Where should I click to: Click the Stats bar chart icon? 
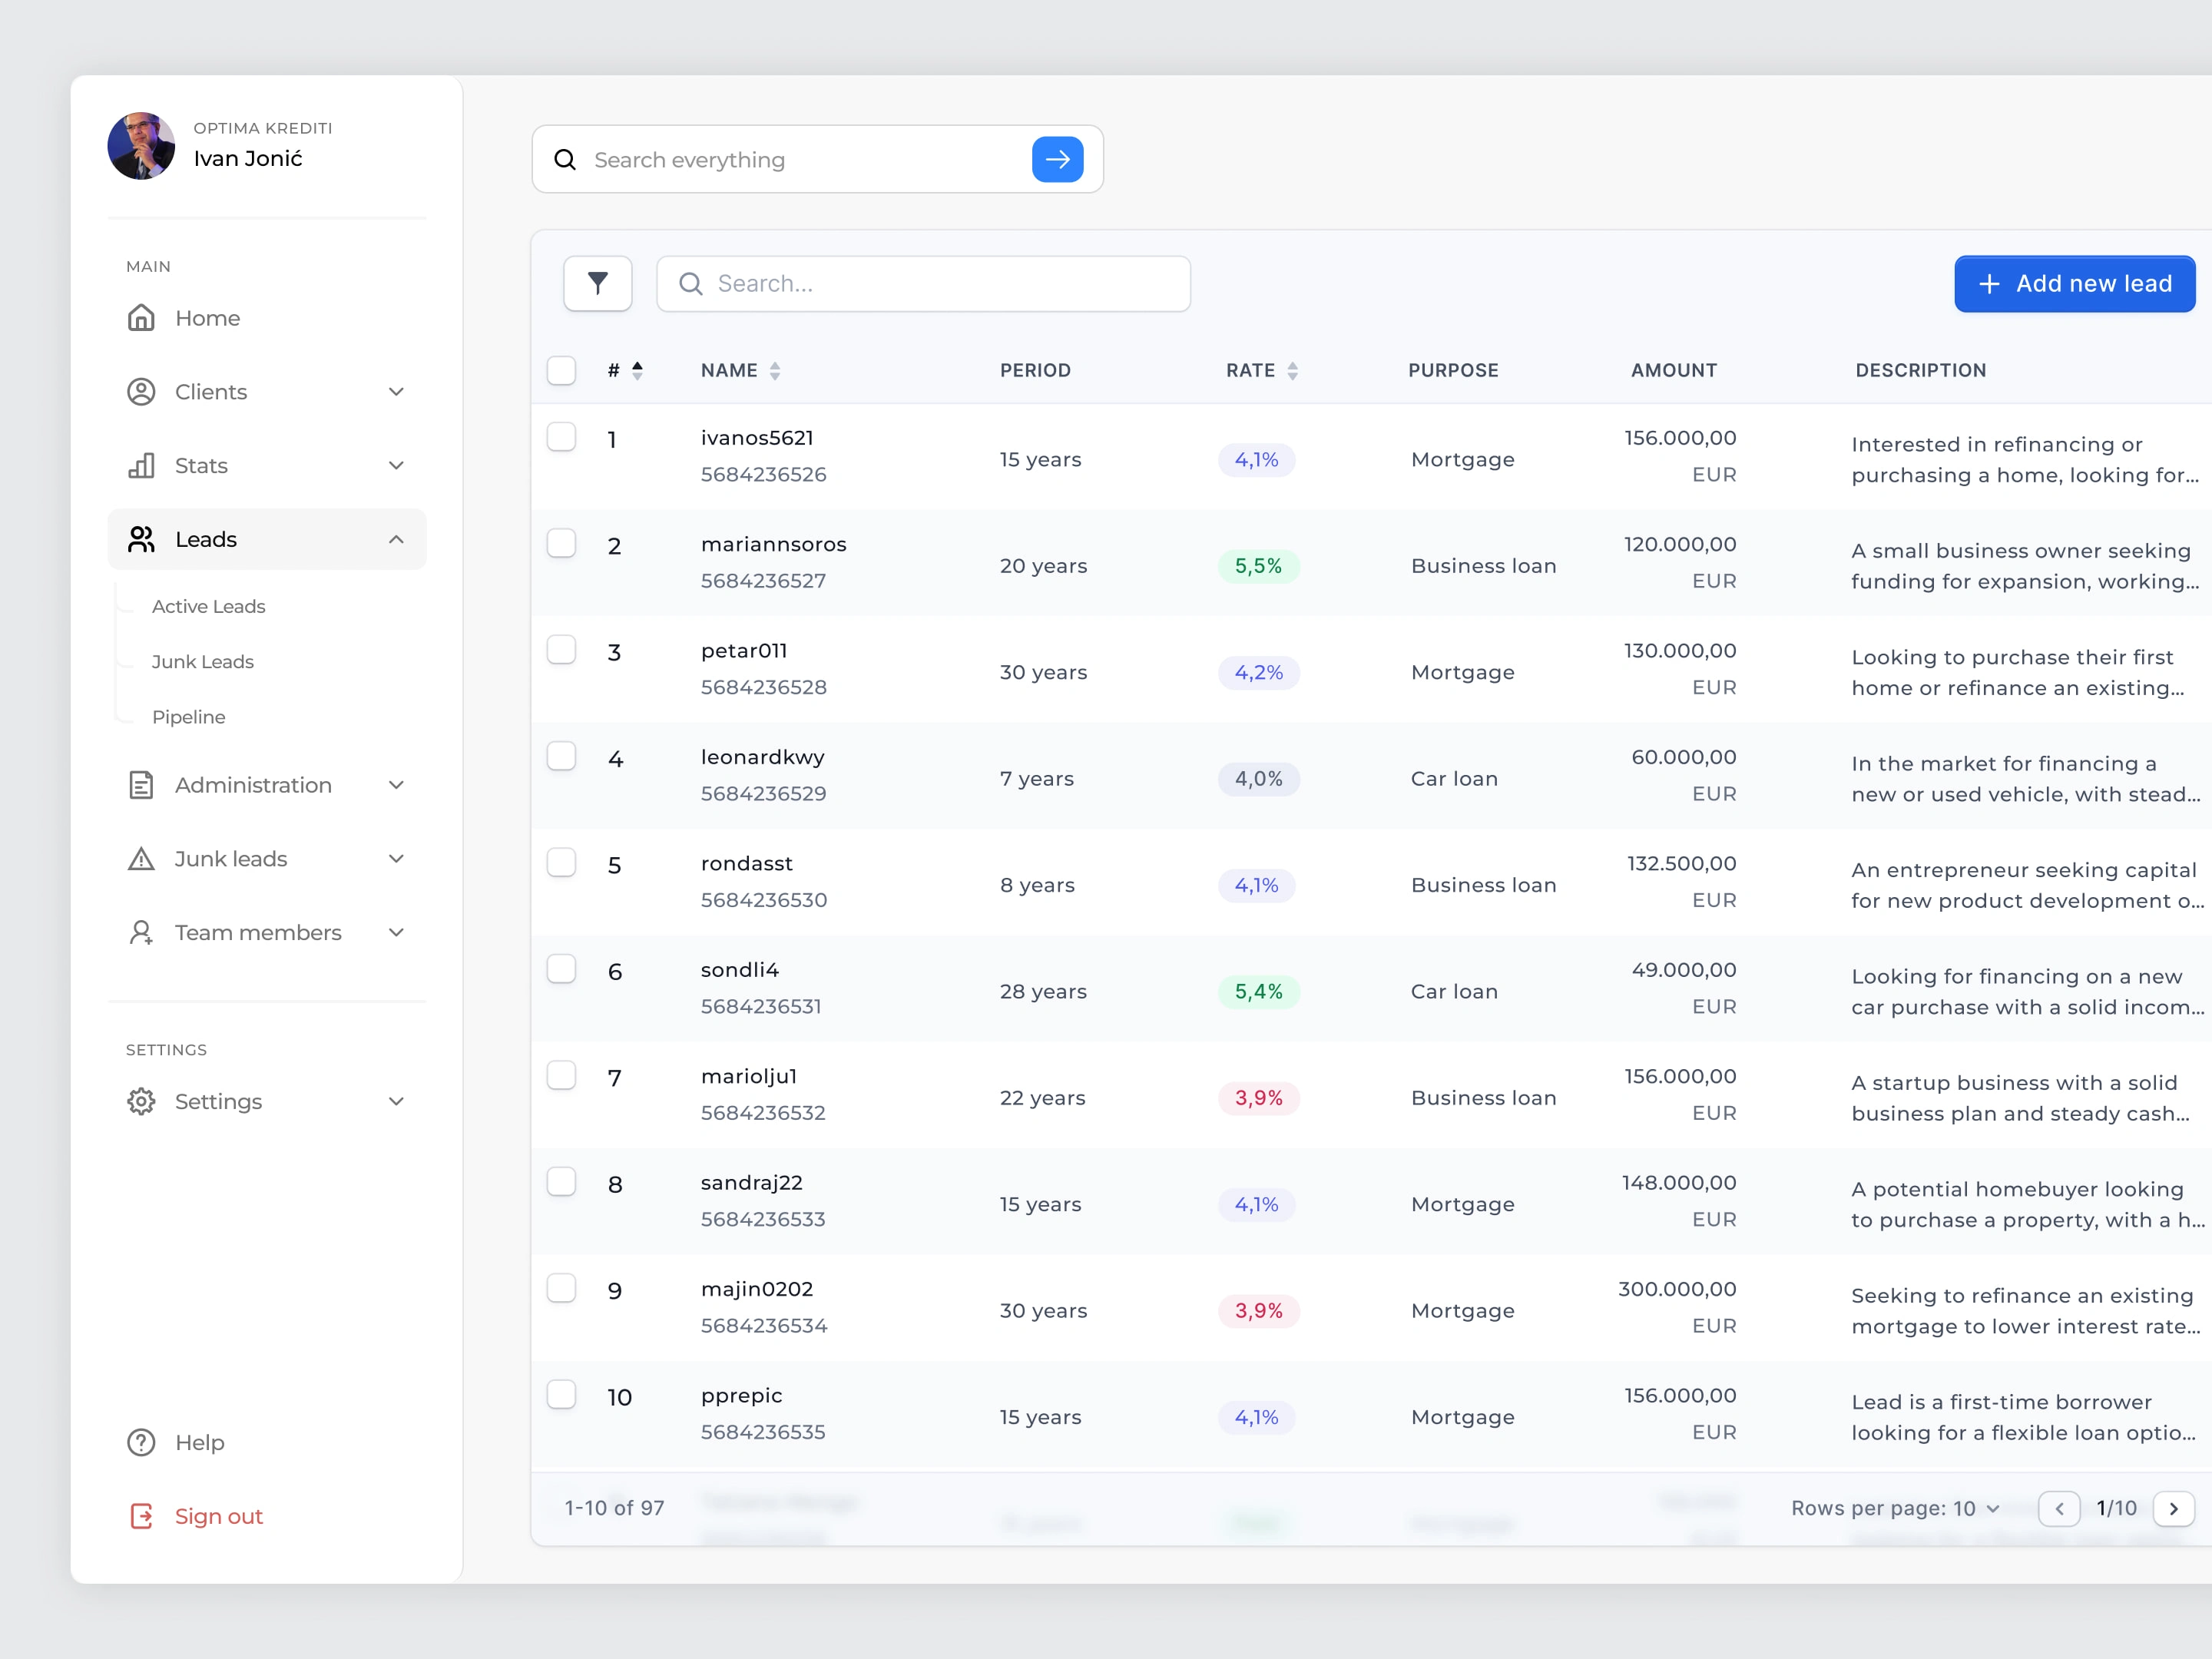point(141,466)
